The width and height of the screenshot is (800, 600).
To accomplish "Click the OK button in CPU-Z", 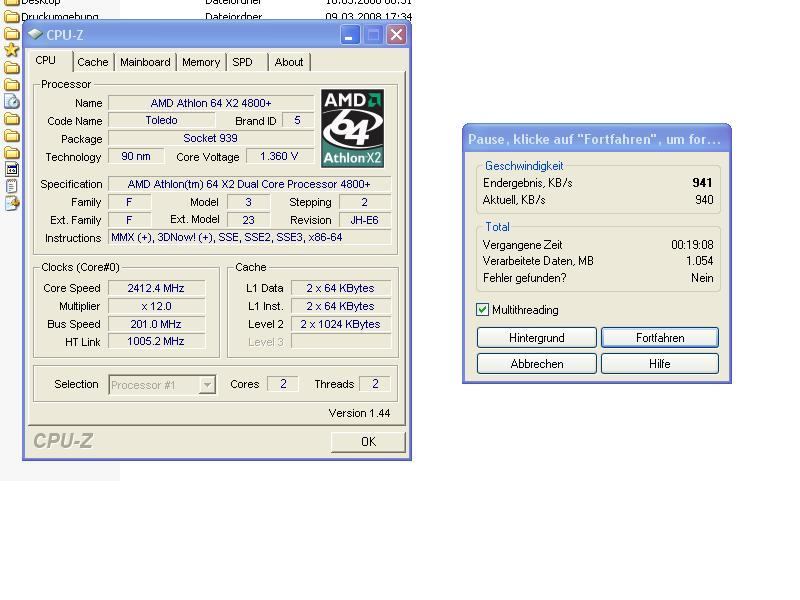I will click(x=368, y=442).
